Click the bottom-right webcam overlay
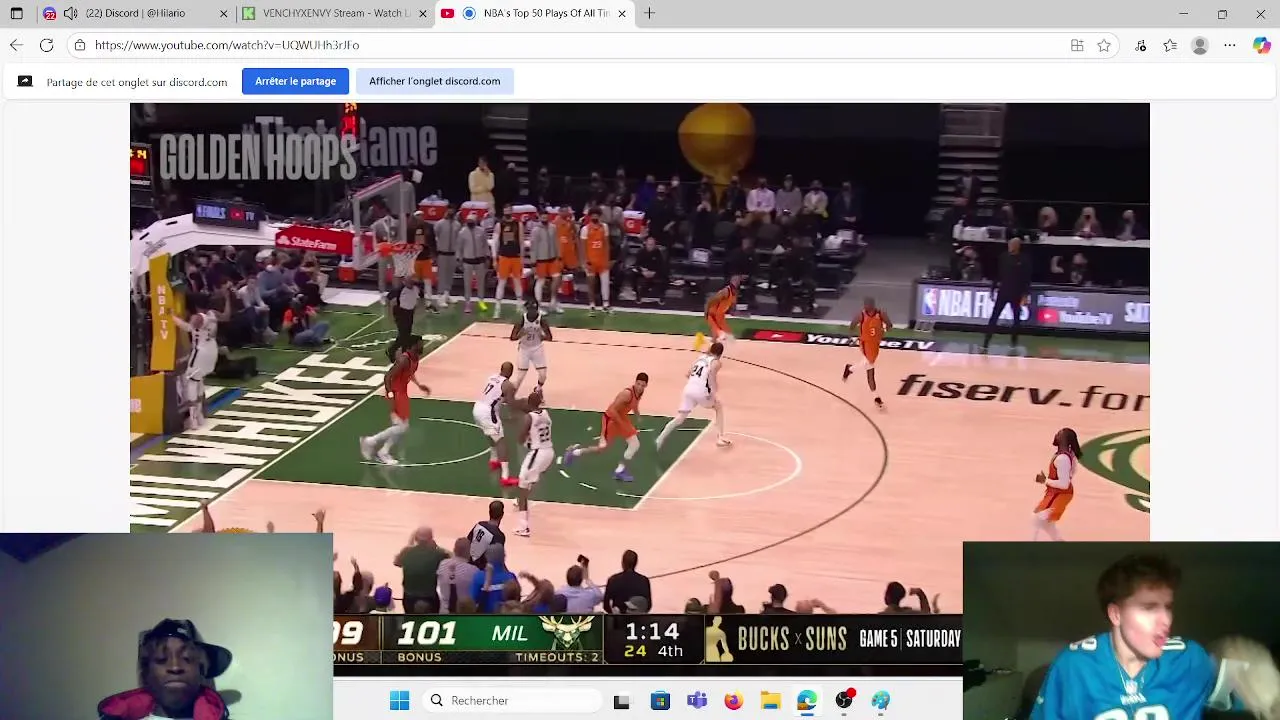The image size is (1280, 720). [1121, 631]
